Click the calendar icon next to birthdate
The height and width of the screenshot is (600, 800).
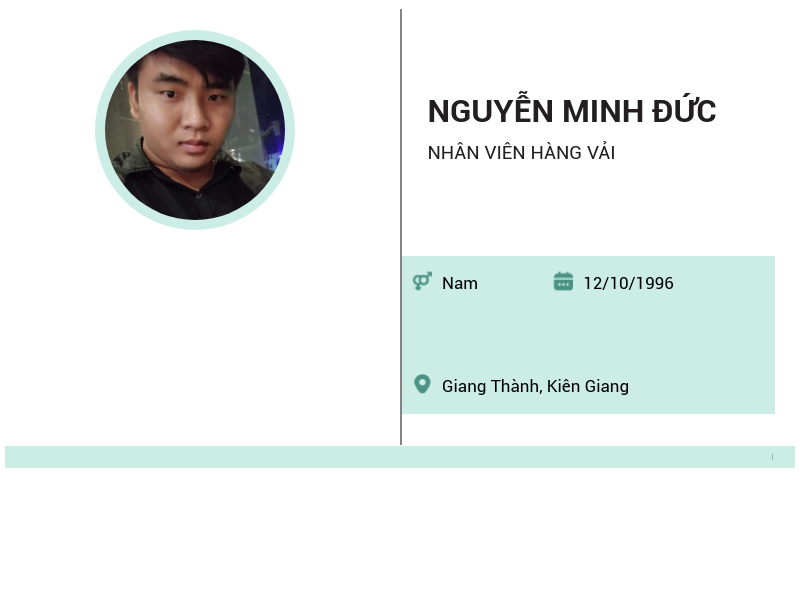563,282
